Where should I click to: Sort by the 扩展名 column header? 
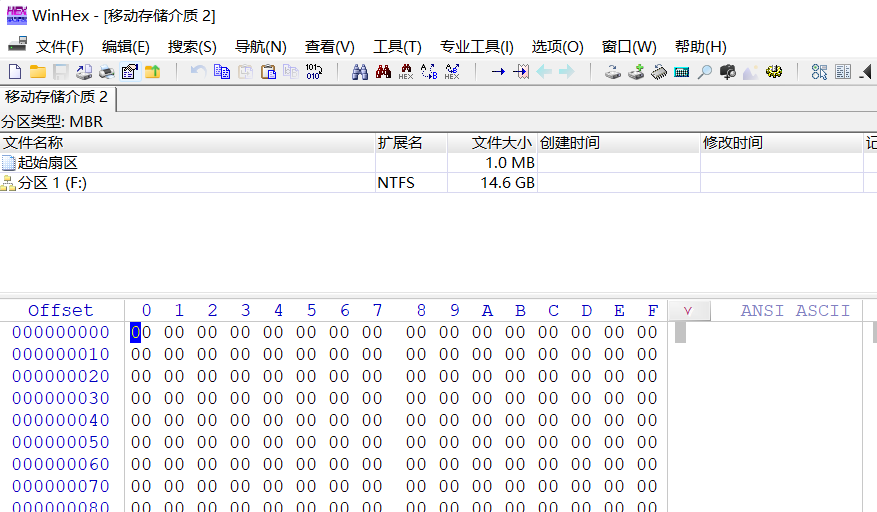pyautogui.click(x=411, y=143)
